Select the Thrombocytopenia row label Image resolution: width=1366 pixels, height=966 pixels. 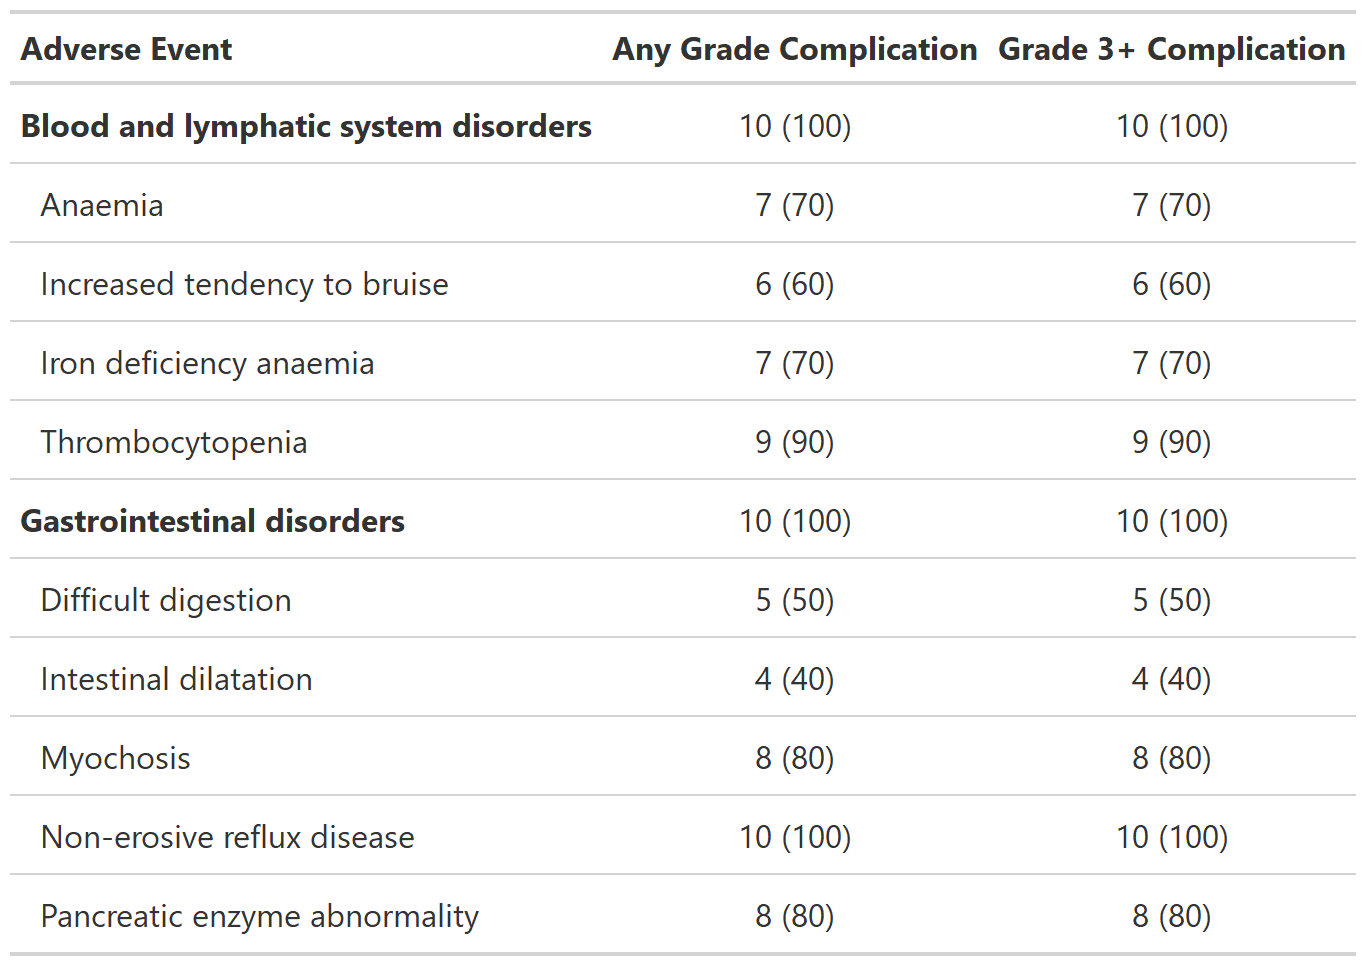click(174, 442)
